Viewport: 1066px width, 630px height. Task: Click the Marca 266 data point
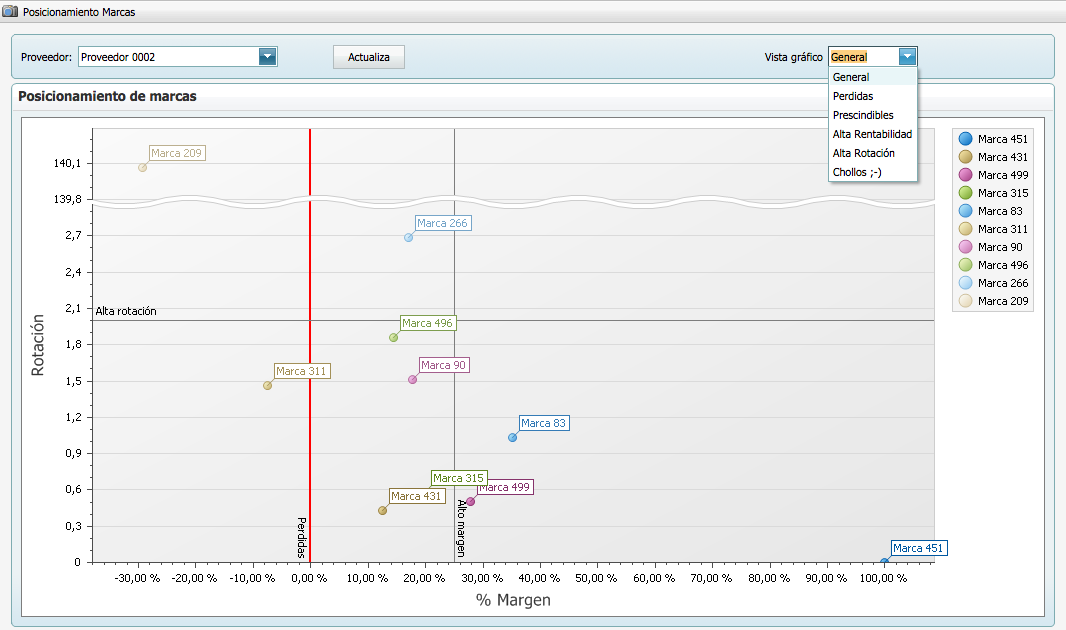pyautogui.click(x=408, y=237)
